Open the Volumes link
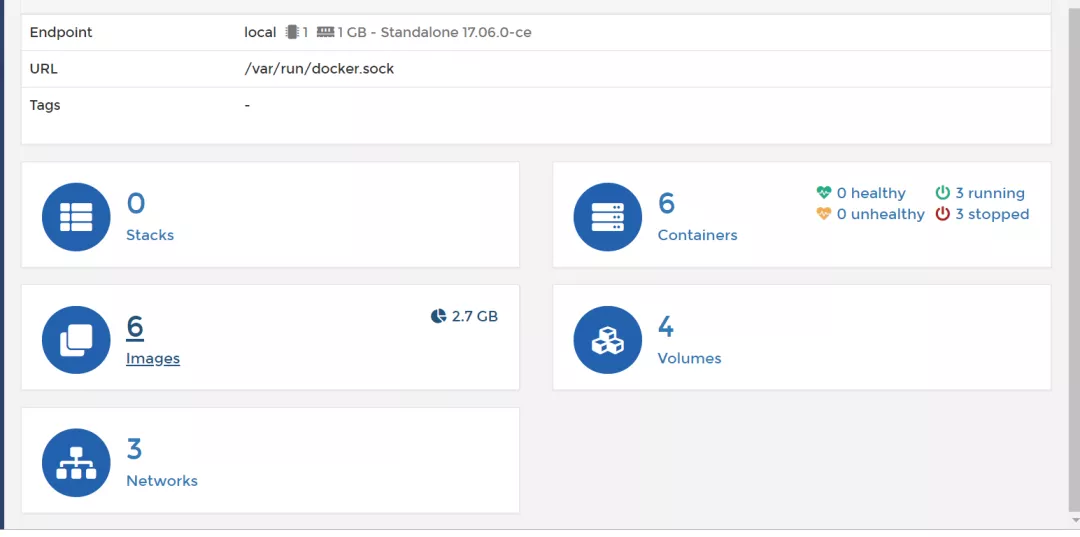The height and width of the screenshot is (537, 1080). (689, 358)
